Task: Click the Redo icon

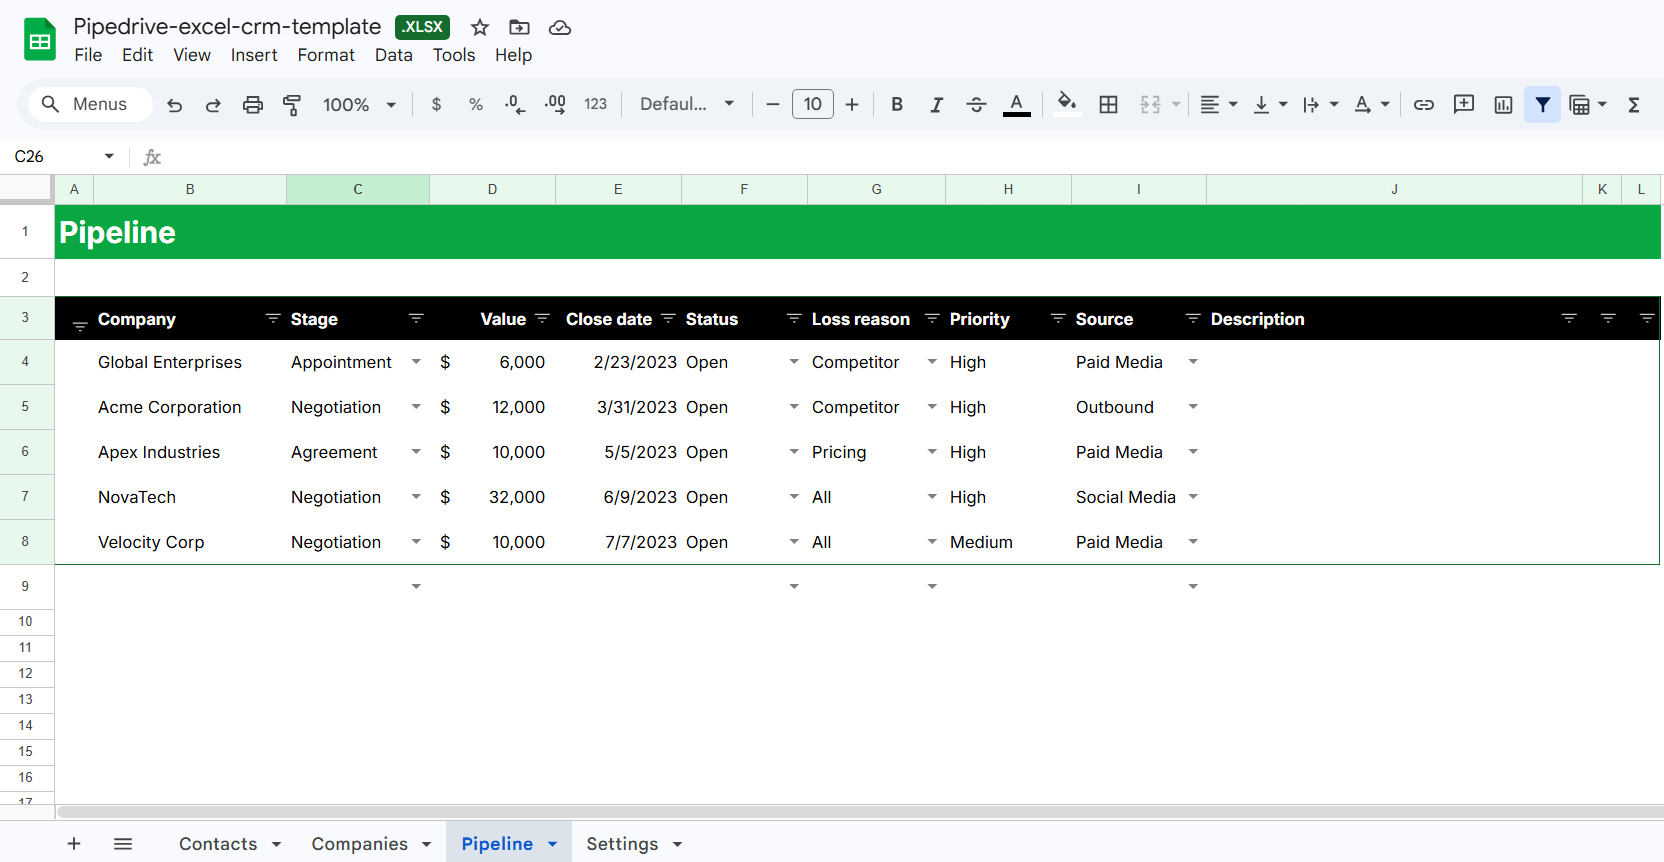Action: pyautogui.click(x=213, y=104)
